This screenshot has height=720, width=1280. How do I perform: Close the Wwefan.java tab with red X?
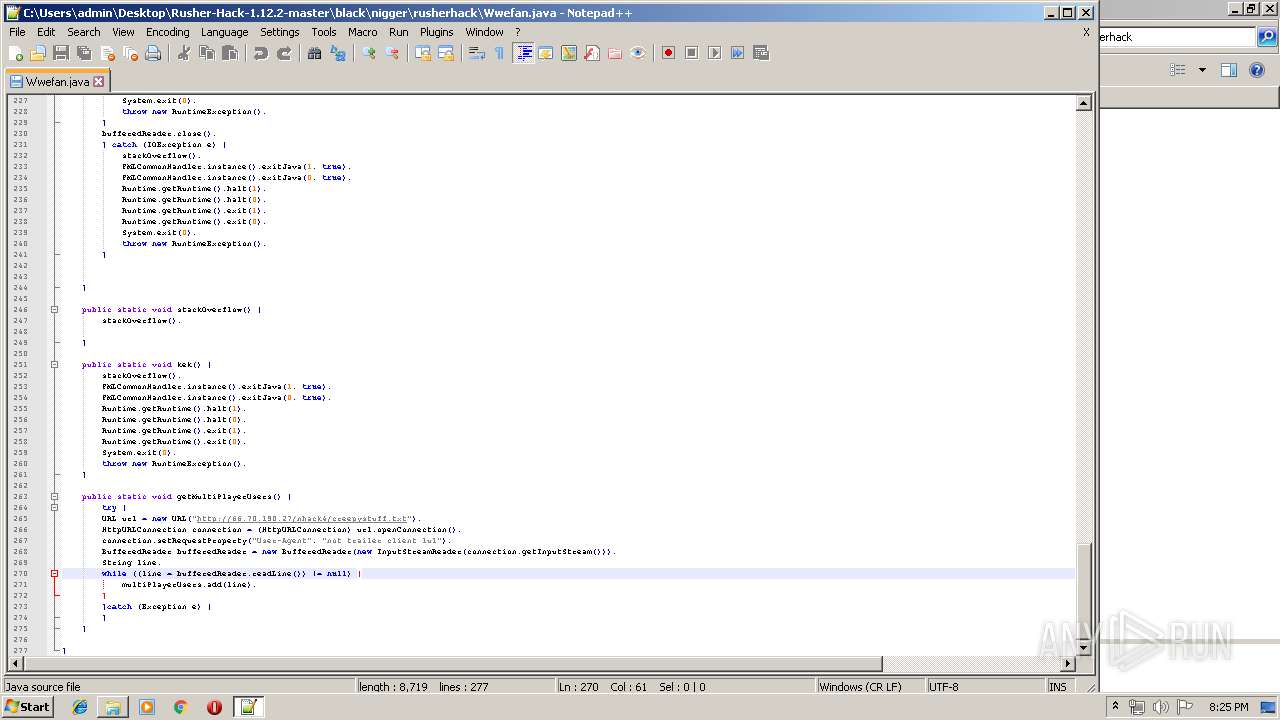click(x=98, y=82)
